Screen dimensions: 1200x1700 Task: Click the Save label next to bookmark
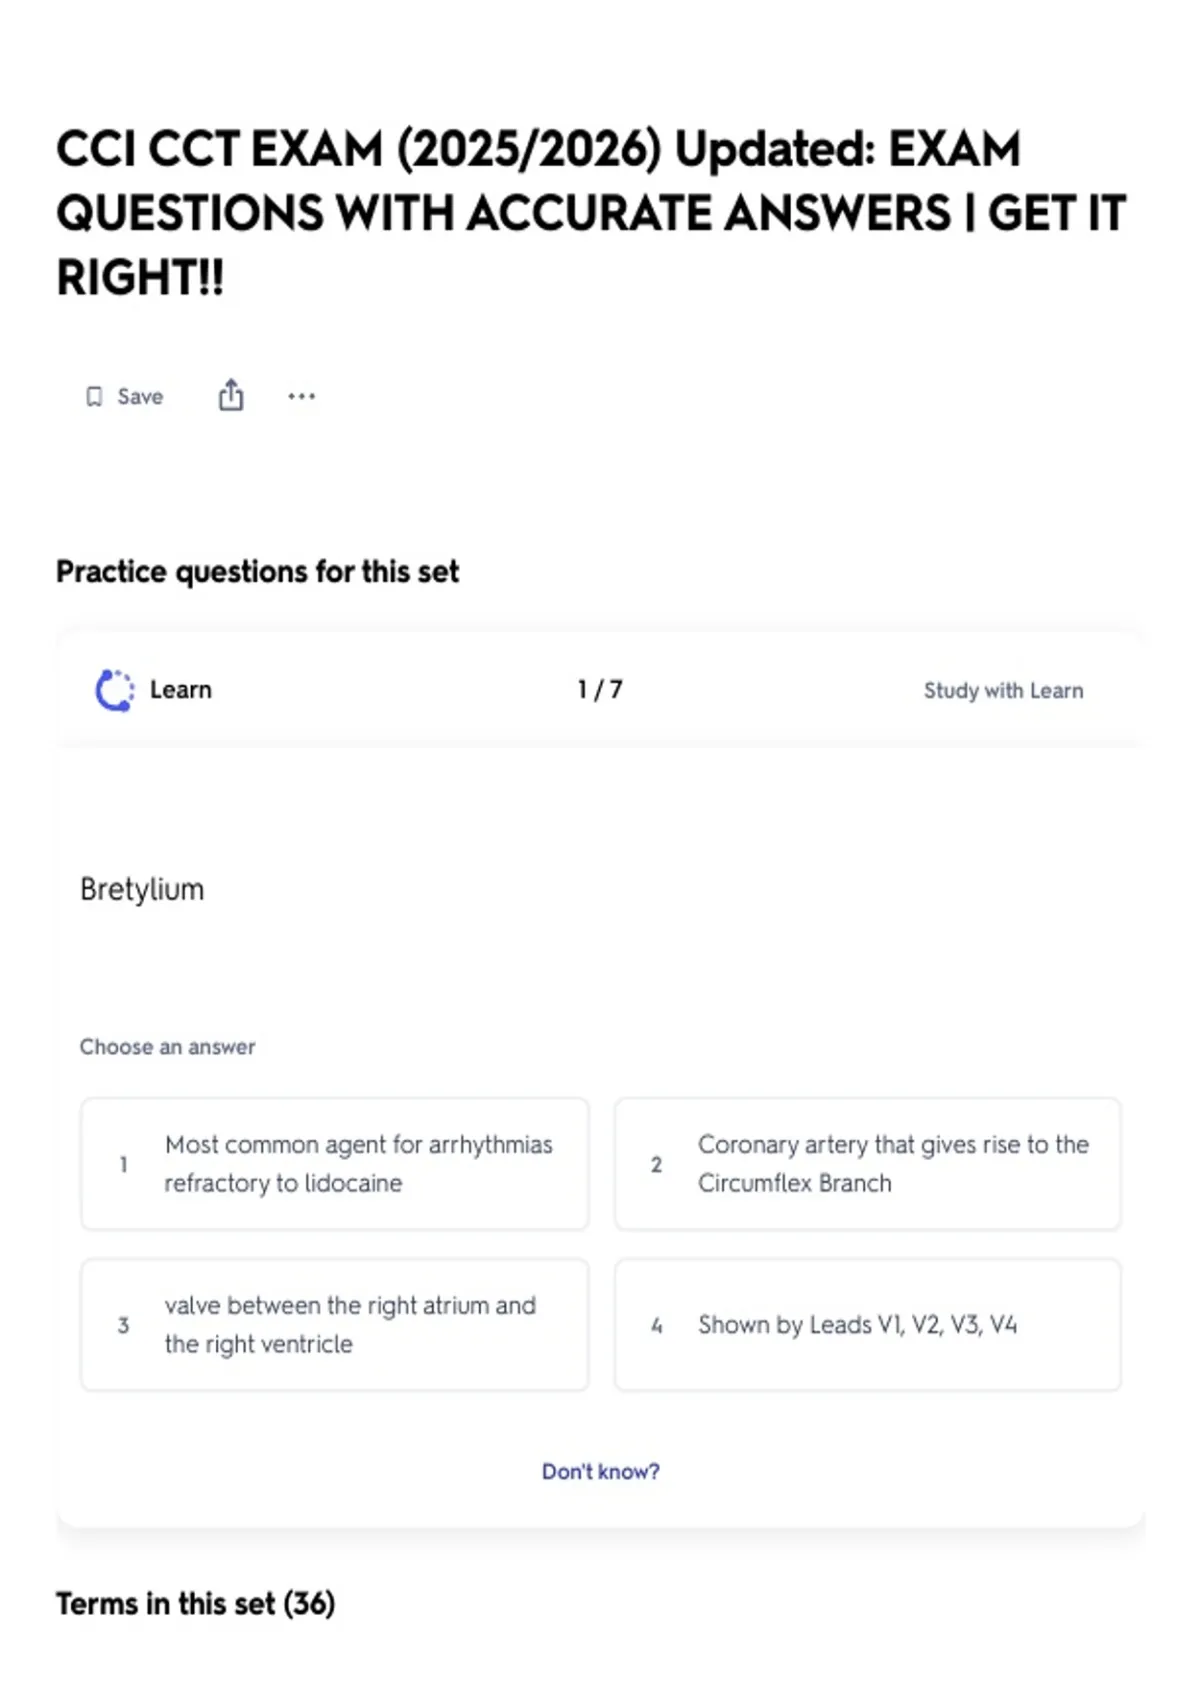[140, 397]
